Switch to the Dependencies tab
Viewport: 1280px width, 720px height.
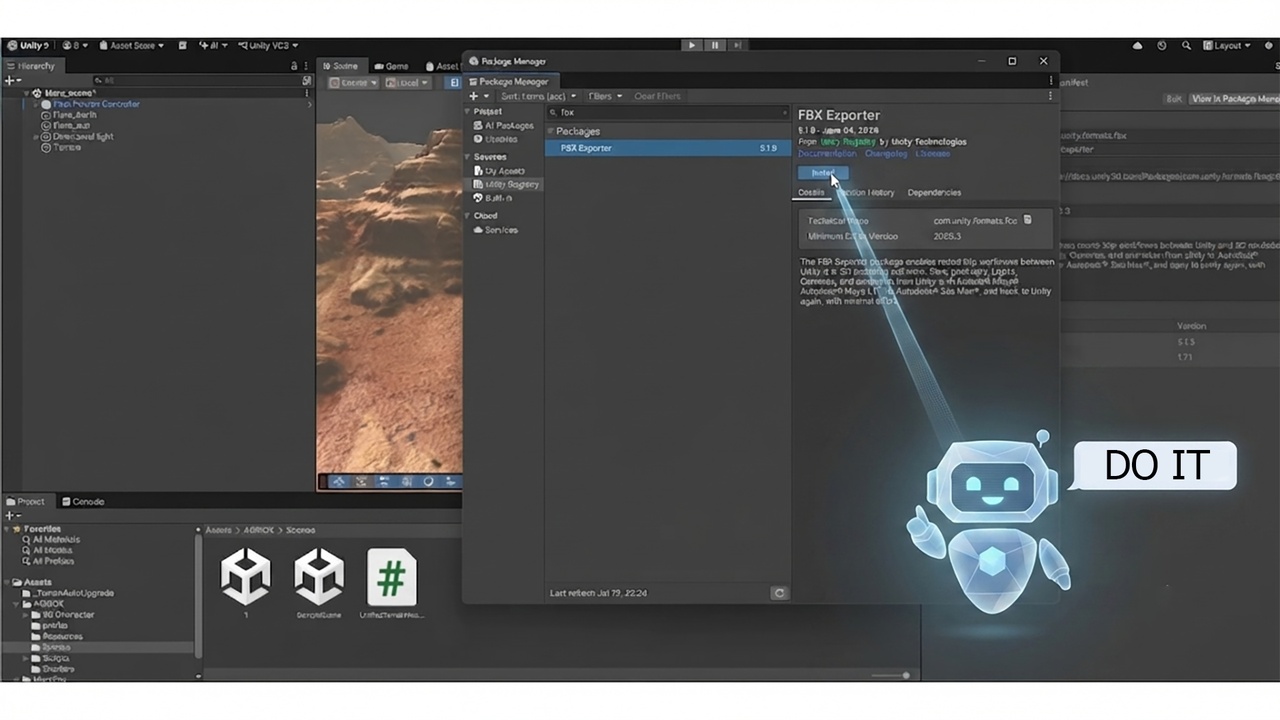934,192
